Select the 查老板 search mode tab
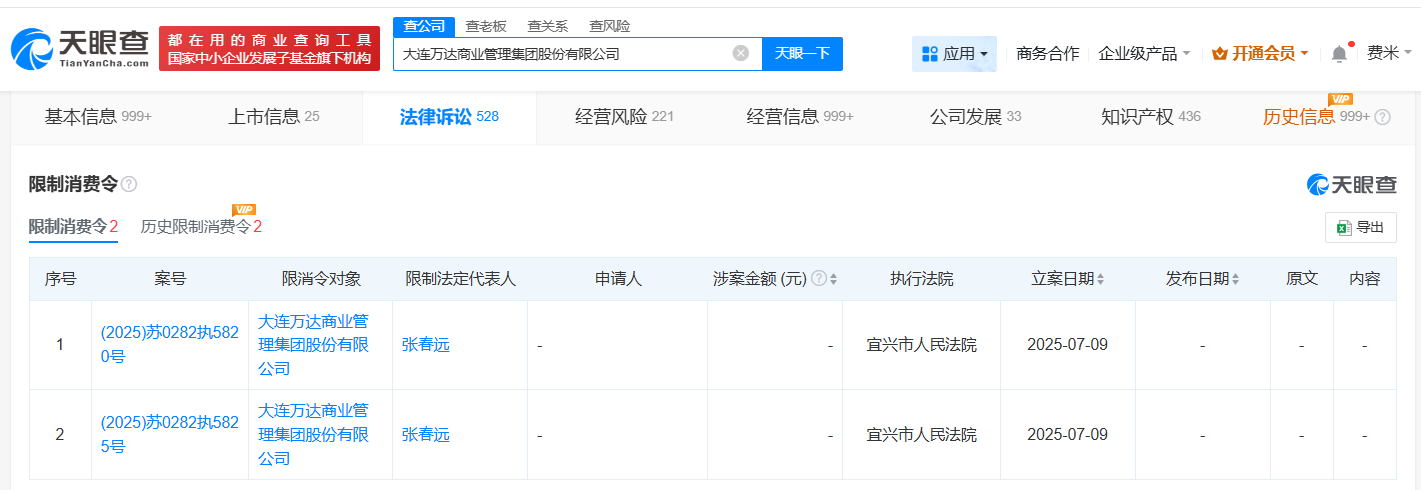 pos(486,26)
